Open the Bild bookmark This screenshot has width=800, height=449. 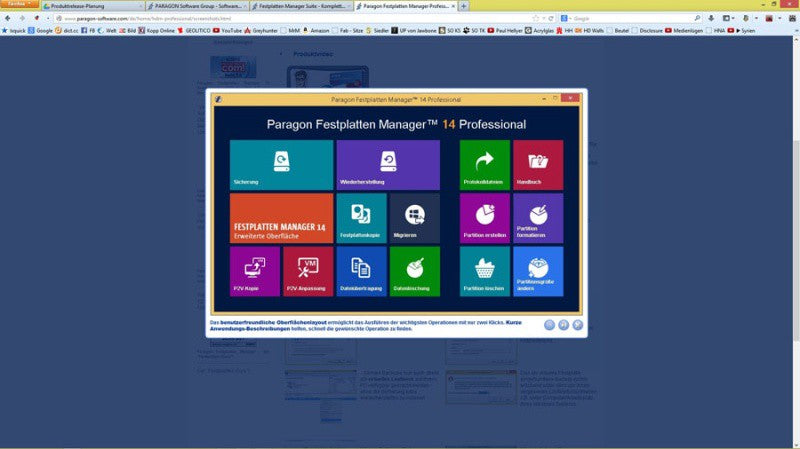pyautogui.click(x=128, y=31)
